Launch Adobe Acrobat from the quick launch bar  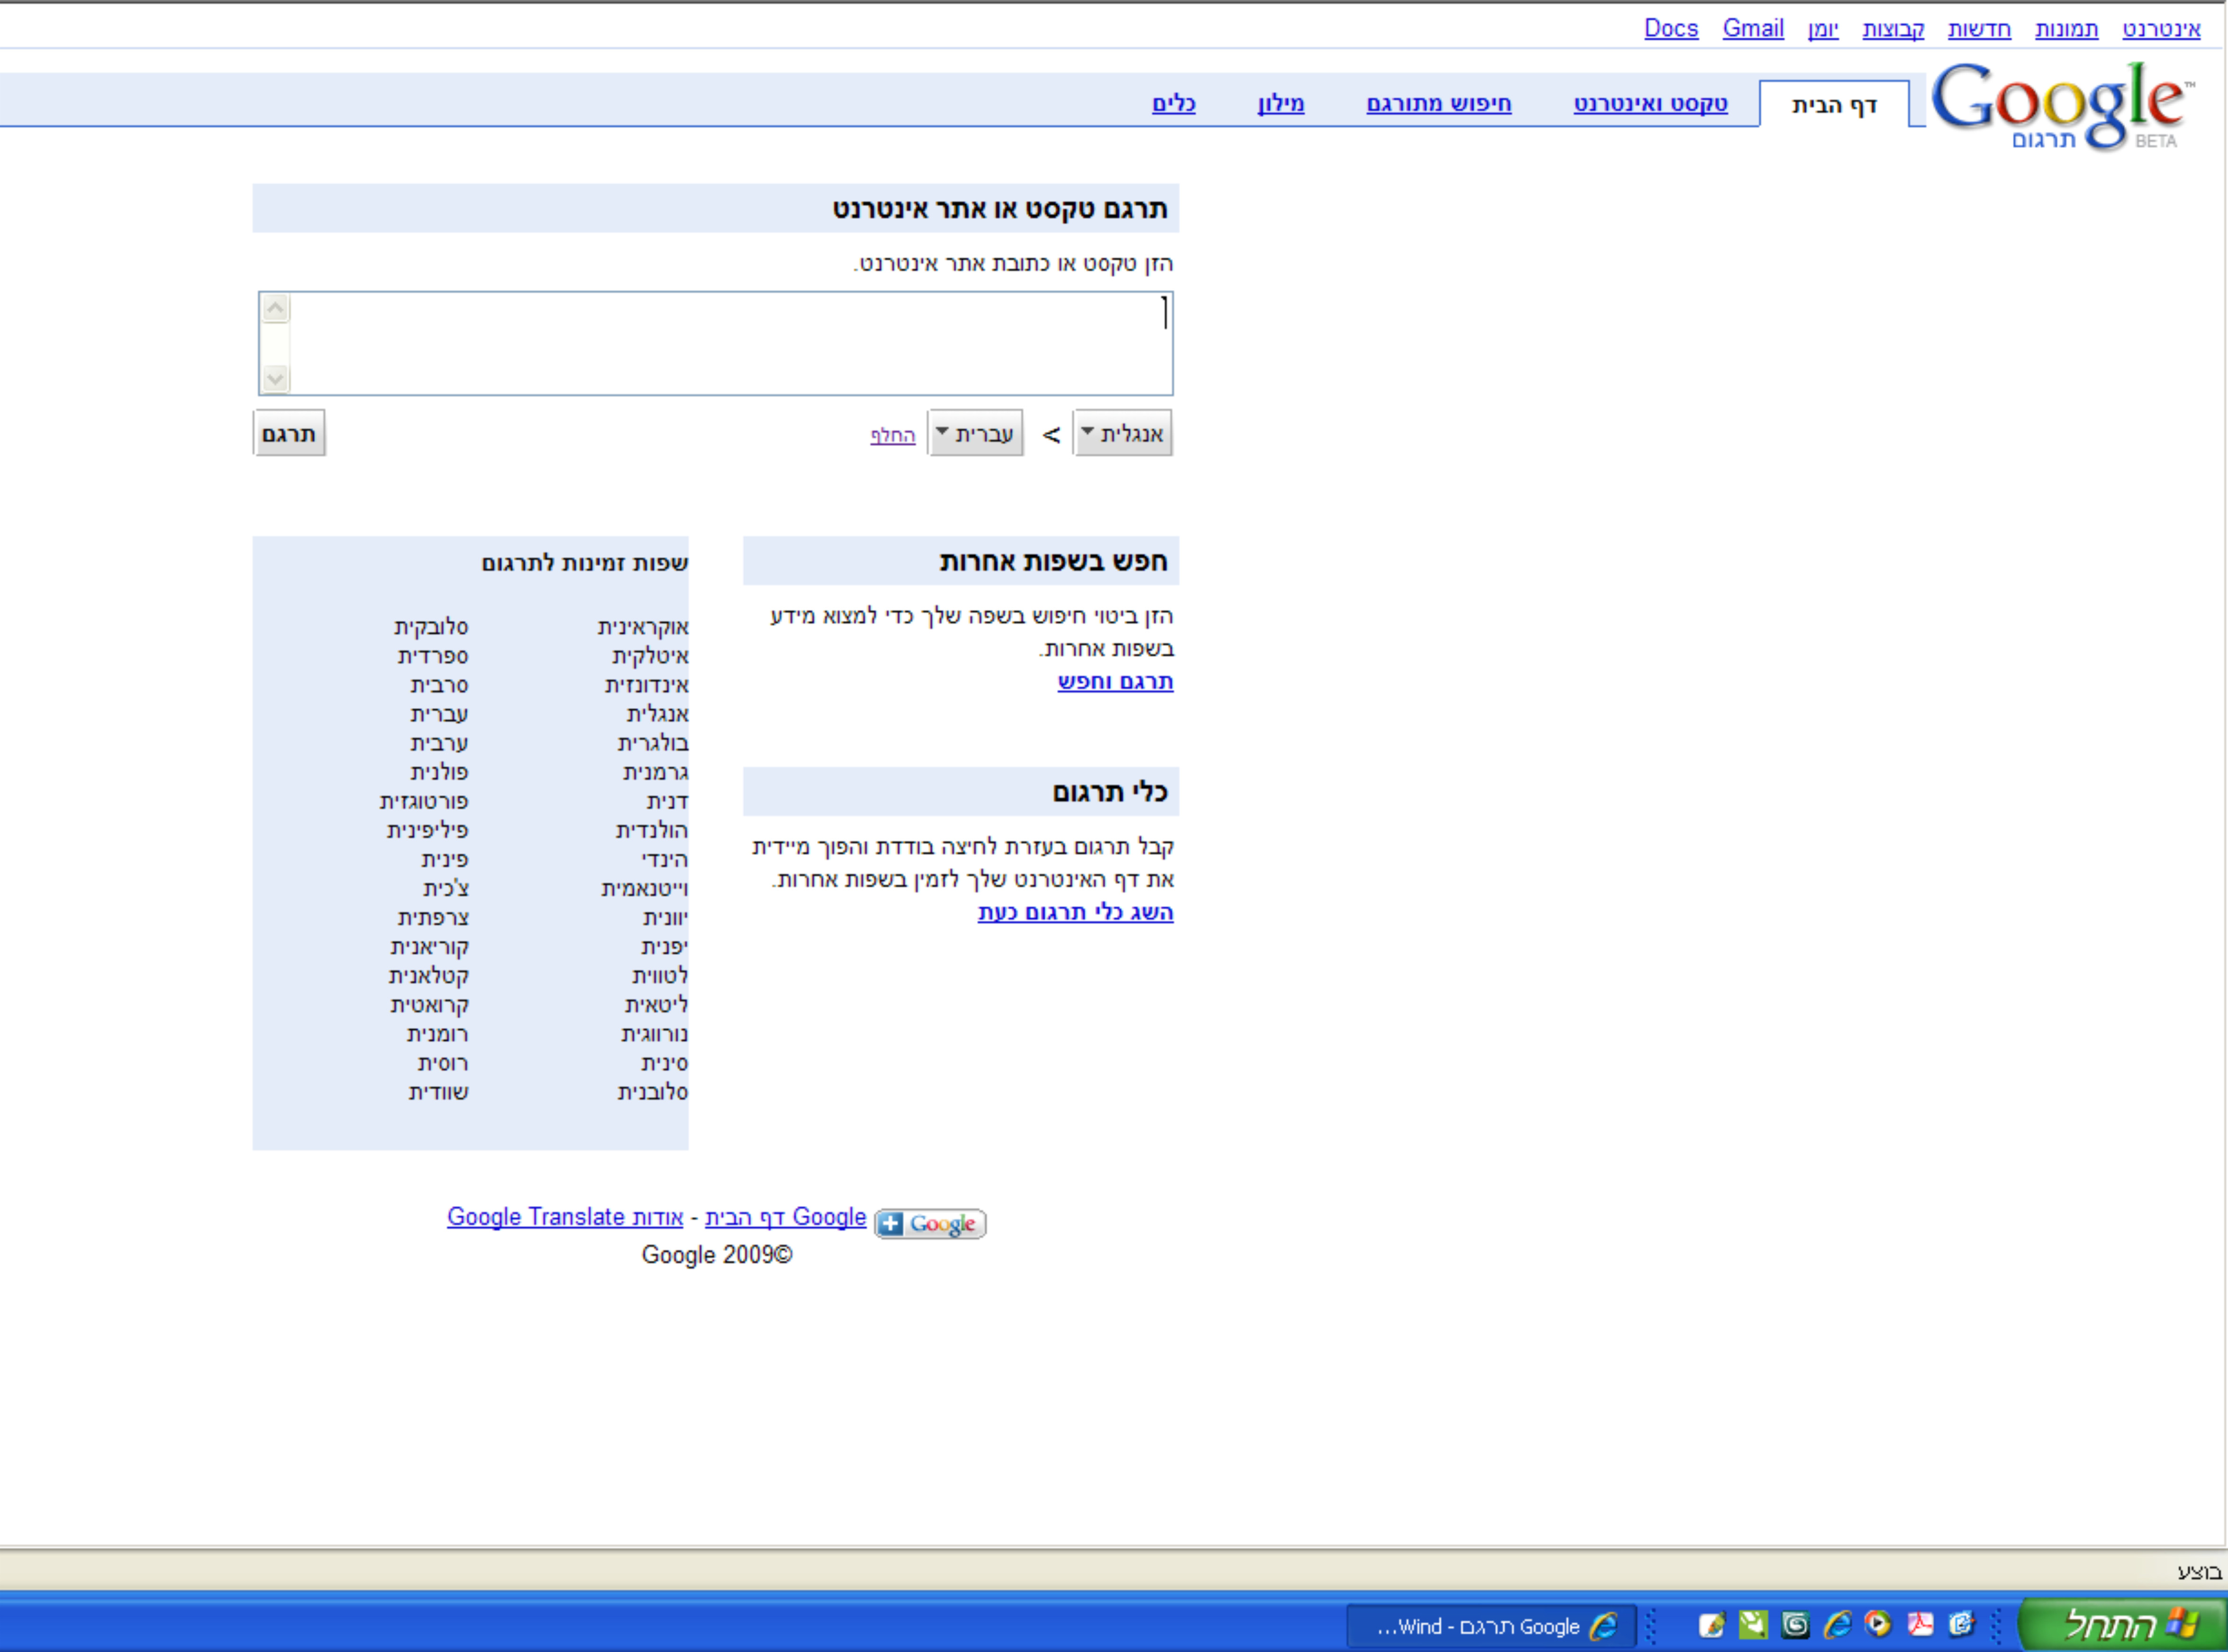tap(1920, 1625)
